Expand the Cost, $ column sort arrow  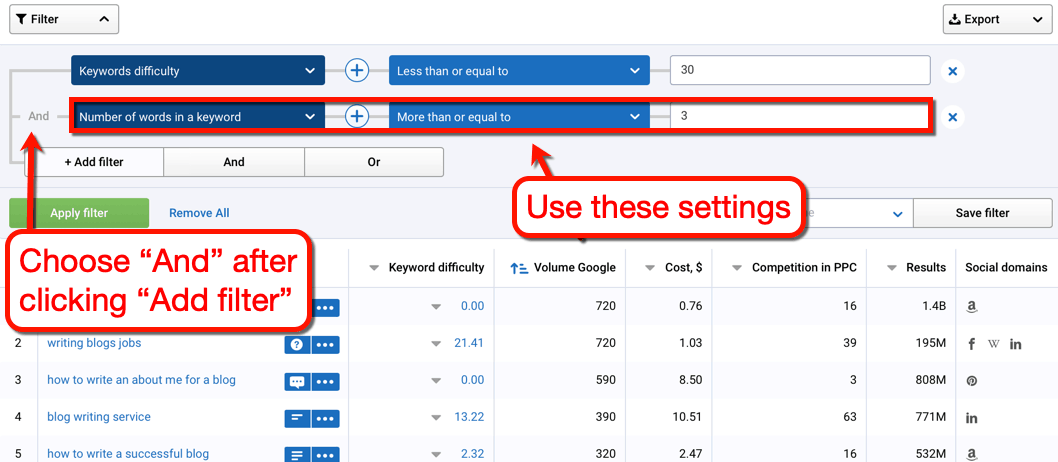pos(650,268)
